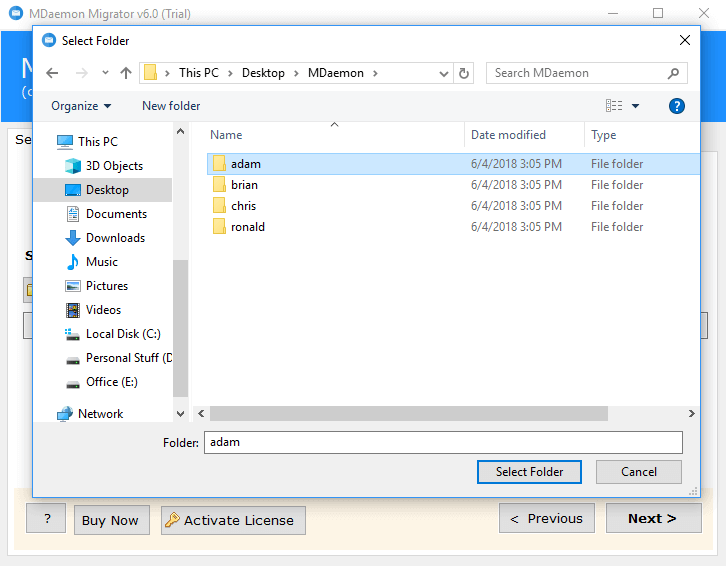Select This PC in navigation tree
This screenshot has width=726, height=566.
tap(98, 142)
